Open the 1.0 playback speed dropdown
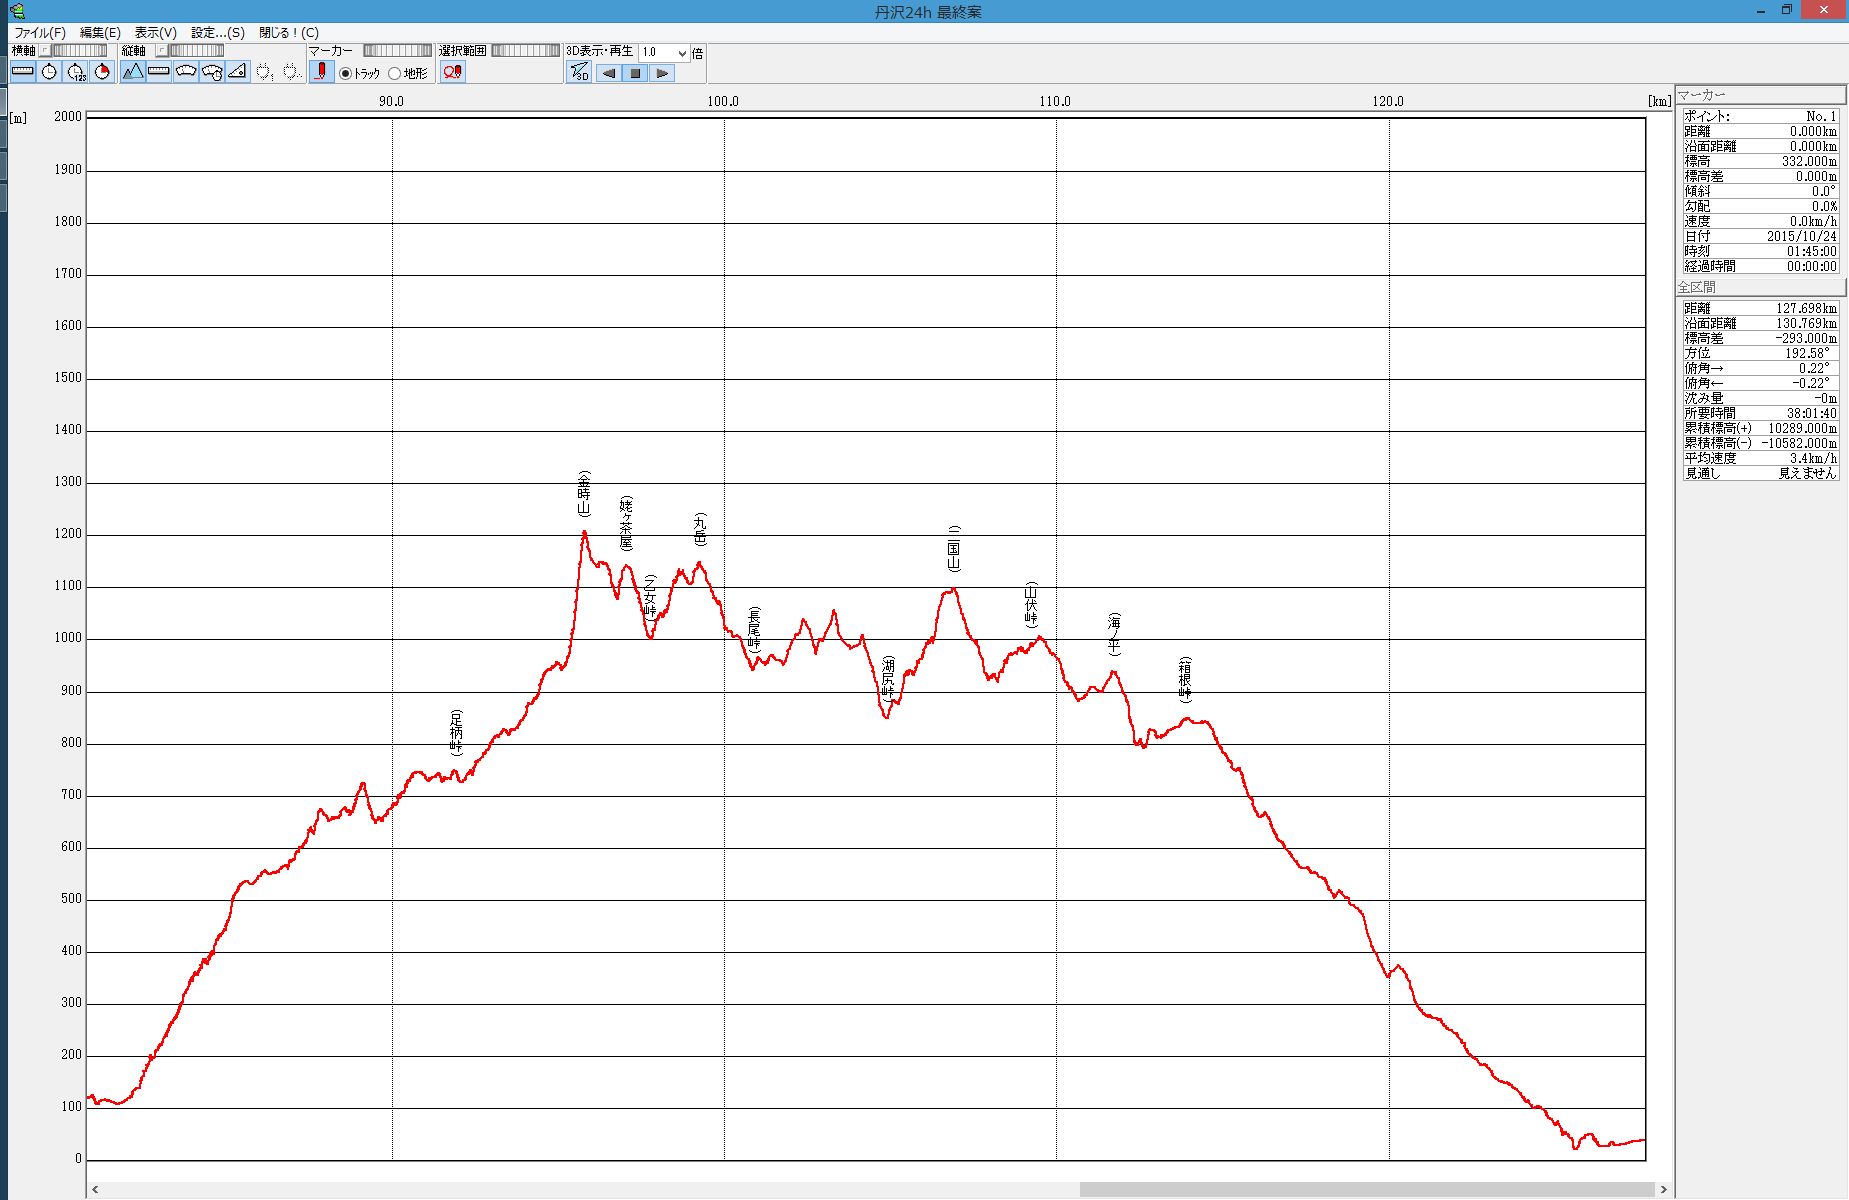This screenshot has width=1849, height=1200. tap(683, 53)
